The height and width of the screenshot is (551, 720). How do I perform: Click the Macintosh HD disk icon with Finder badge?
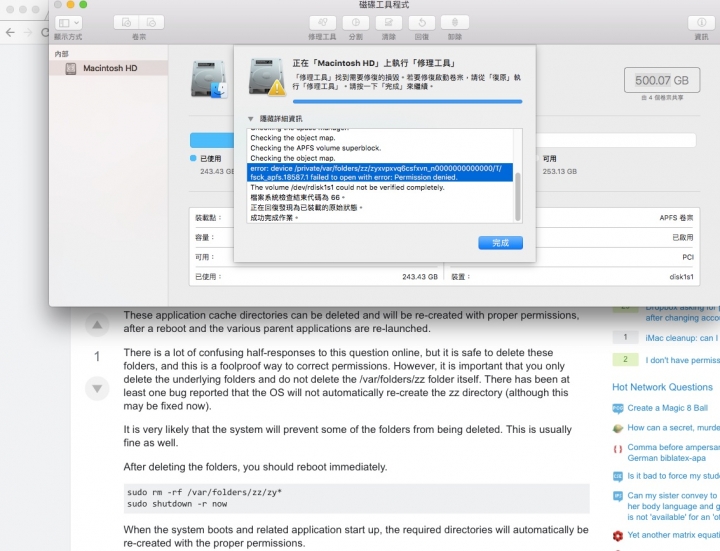click(x=209, y=79)
